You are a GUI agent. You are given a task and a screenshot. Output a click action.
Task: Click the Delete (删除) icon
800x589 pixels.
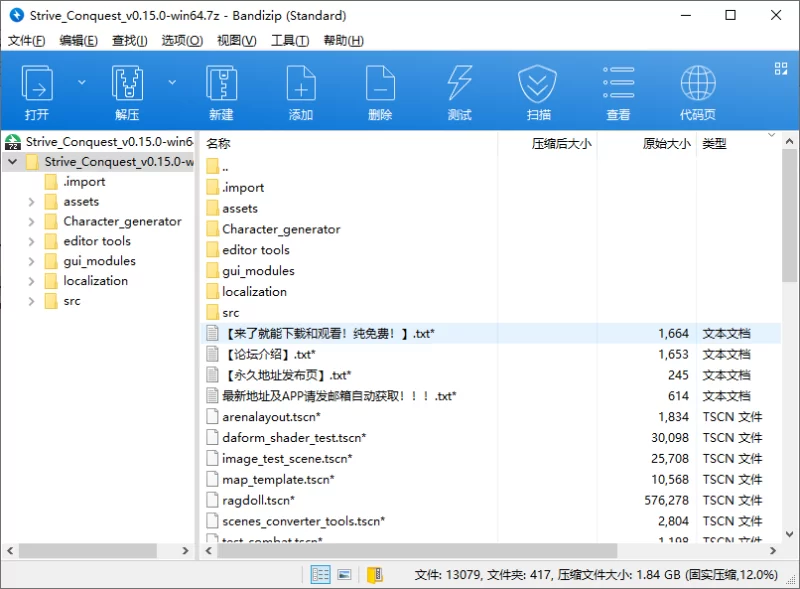click(x=380, y=92)
